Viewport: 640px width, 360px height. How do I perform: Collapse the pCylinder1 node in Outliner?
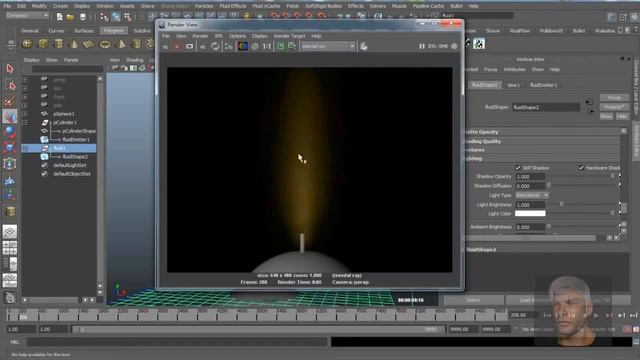[25, 122]
